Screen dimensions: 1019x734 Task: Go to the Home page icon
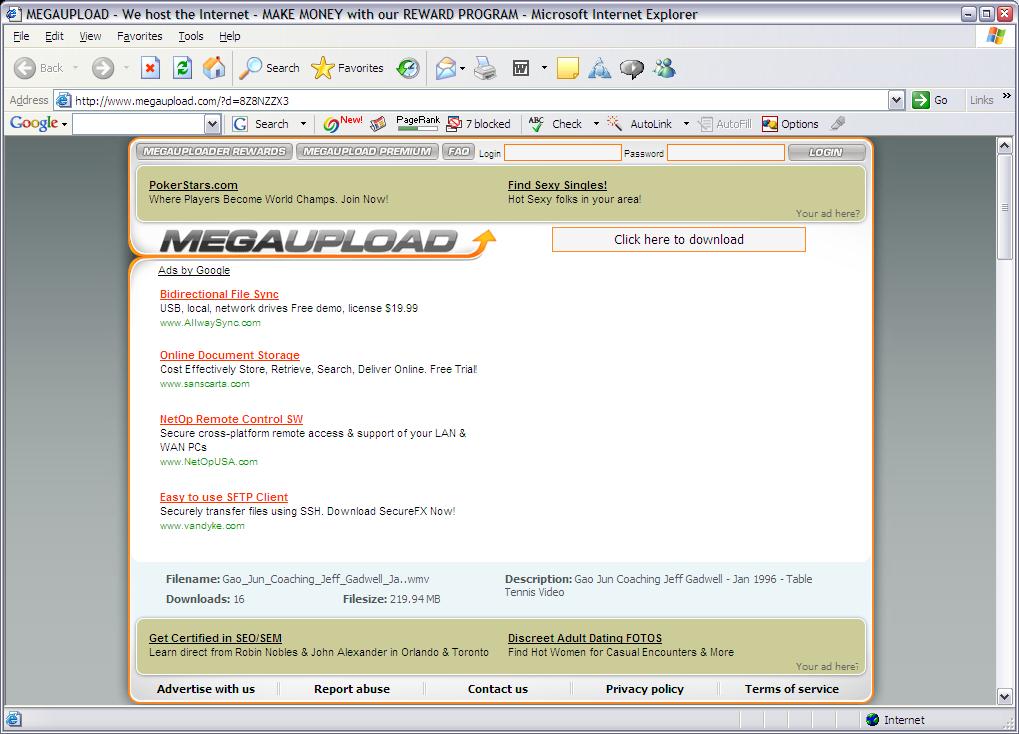214,68
